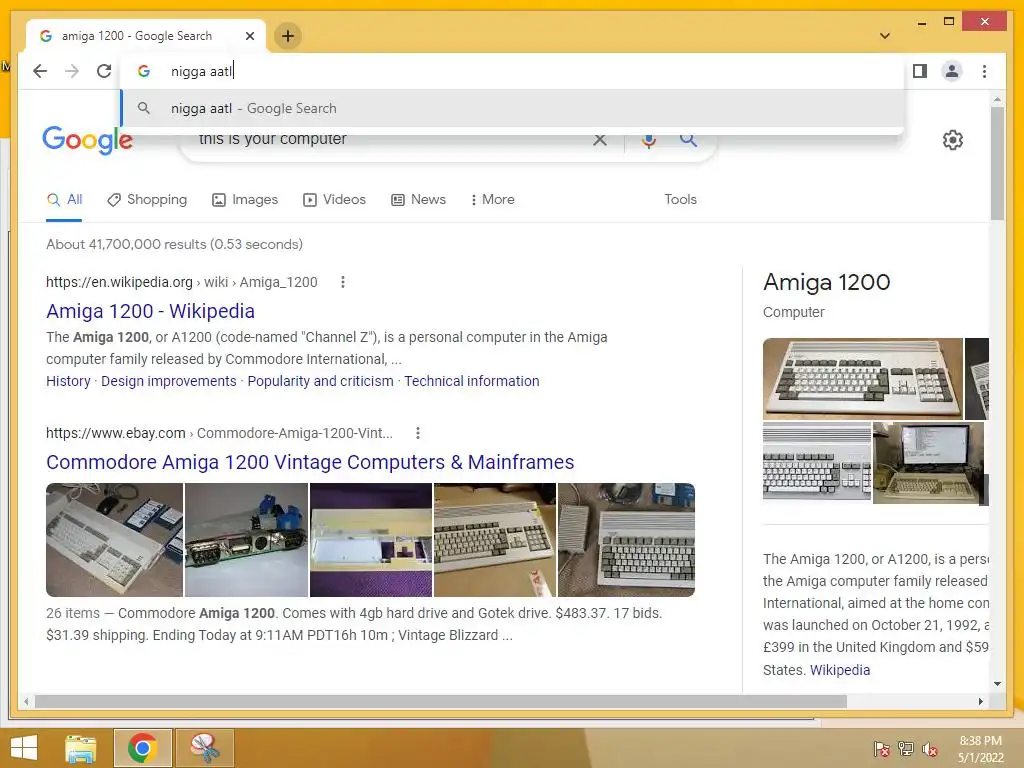Open File Explorer from taskbar

81,748
